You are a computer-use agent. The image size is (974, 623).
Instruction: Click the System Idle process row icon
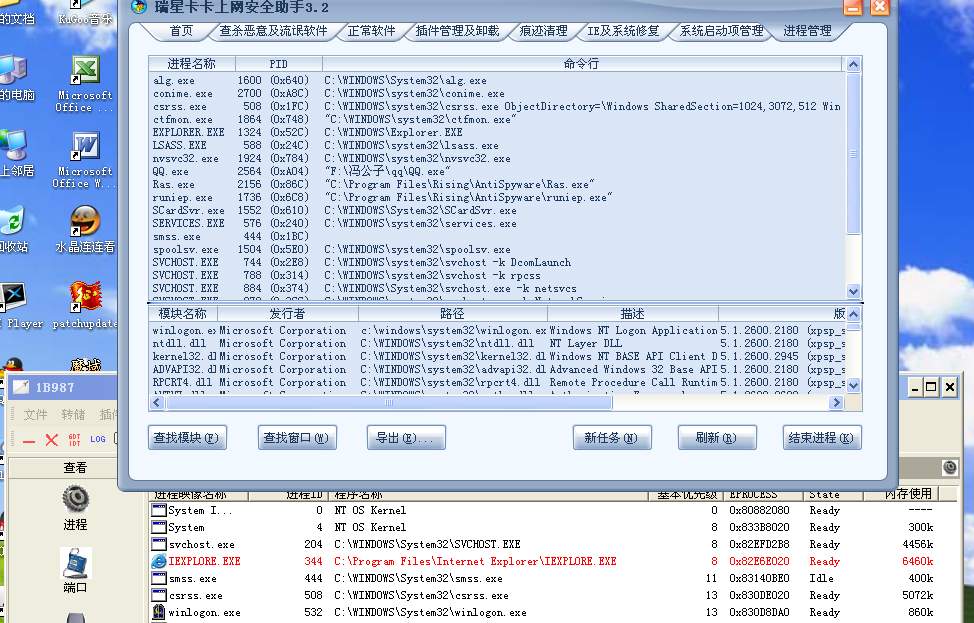pyautogui.click(x=159, y=511)
